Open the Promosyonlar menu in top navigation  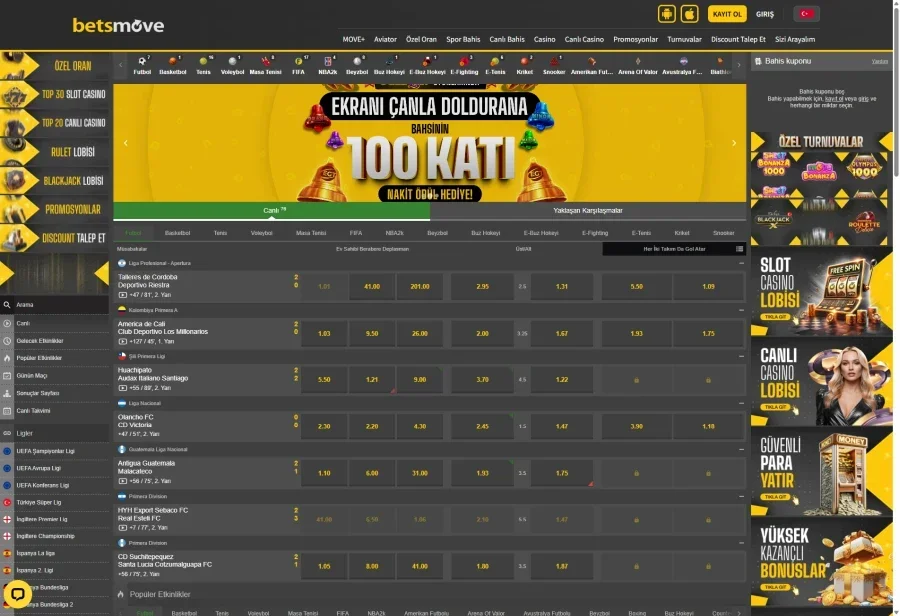click(x=635, y=40)
